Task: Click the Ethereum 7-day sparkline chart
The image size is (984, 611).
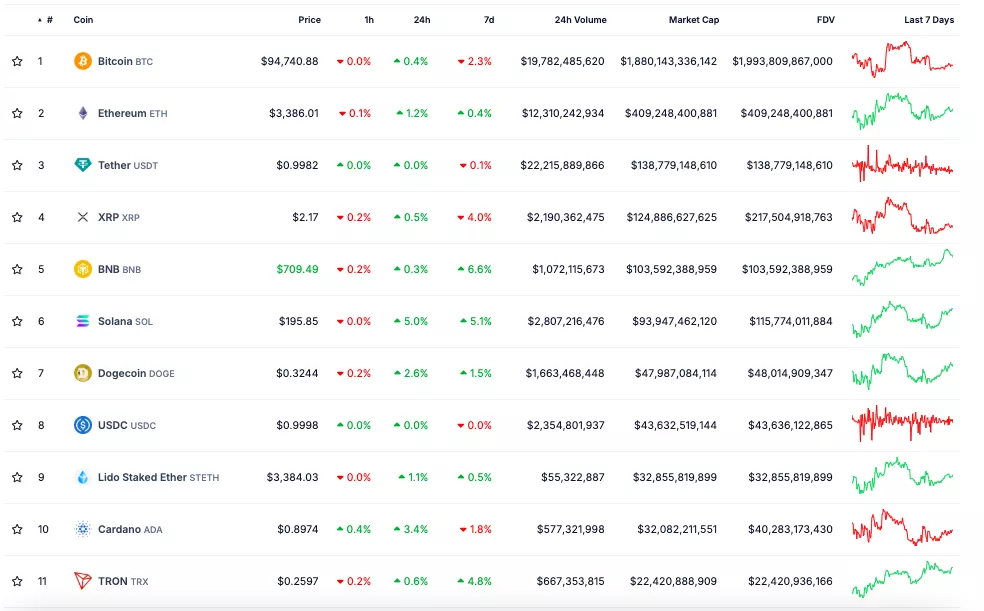Action: tap(902, 112)
